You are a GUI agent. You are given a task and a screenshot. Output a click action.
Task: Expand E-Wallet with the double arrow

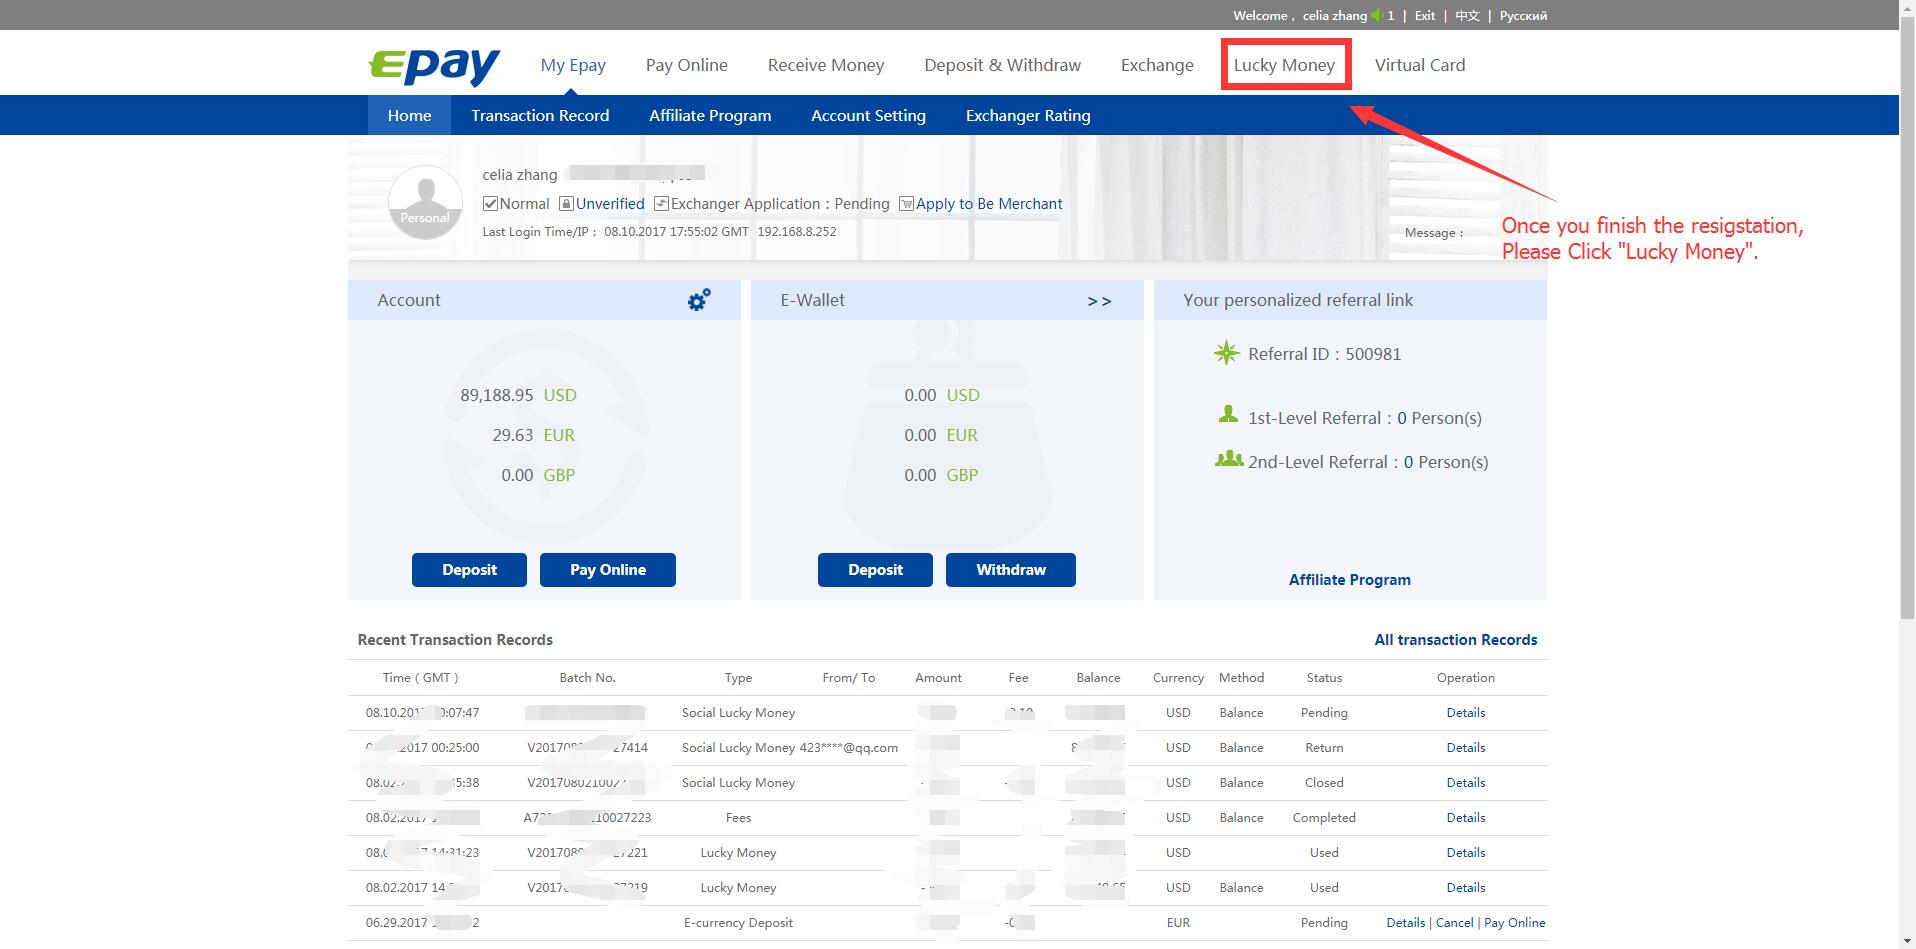pos(1099,301)
